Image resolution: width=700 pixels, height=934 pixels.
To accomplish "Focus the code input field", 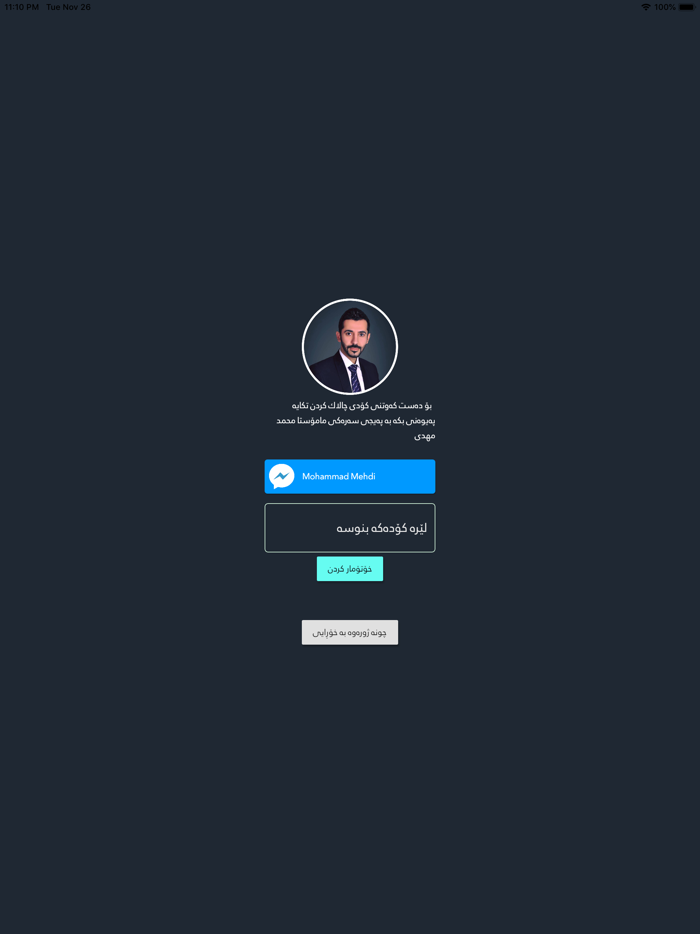I will point(350,528).
